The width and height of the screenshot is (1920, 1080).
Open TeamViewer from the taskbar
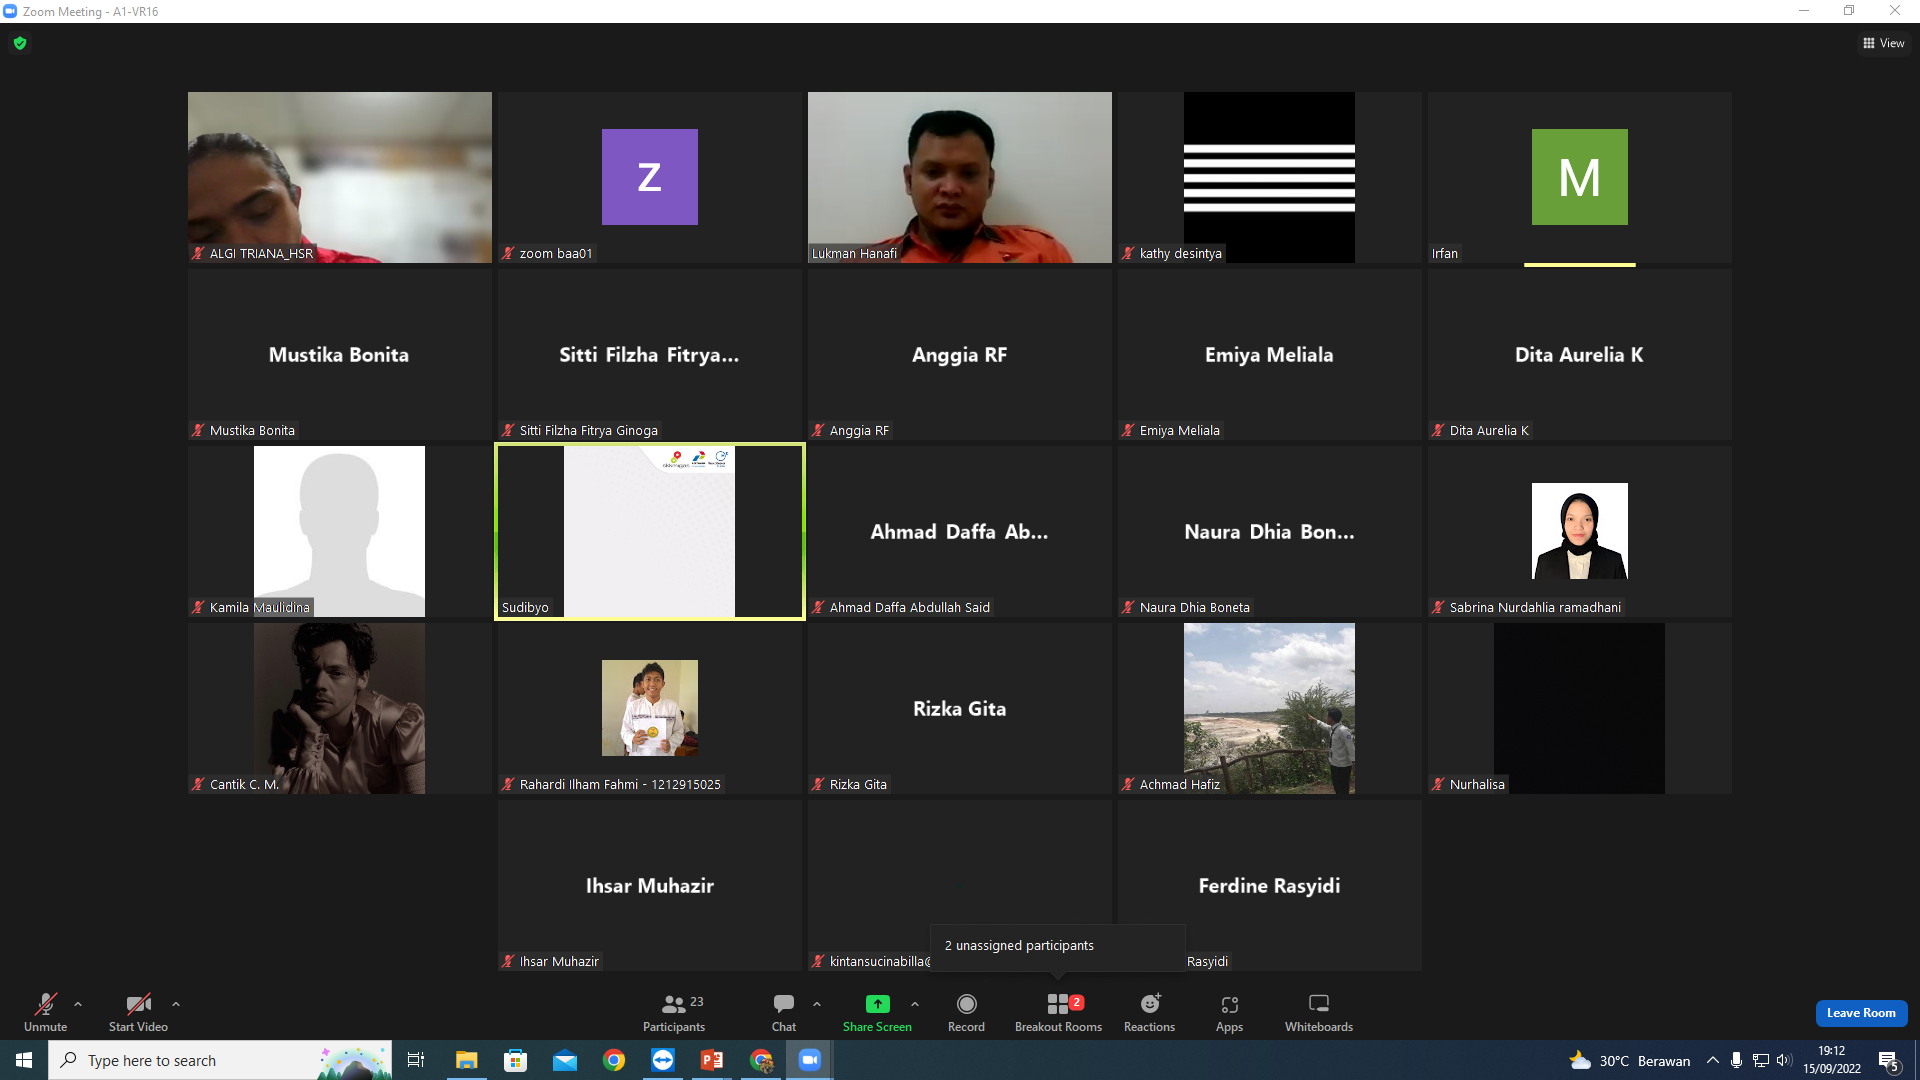pyautogui.click(x=663, y=1060)
